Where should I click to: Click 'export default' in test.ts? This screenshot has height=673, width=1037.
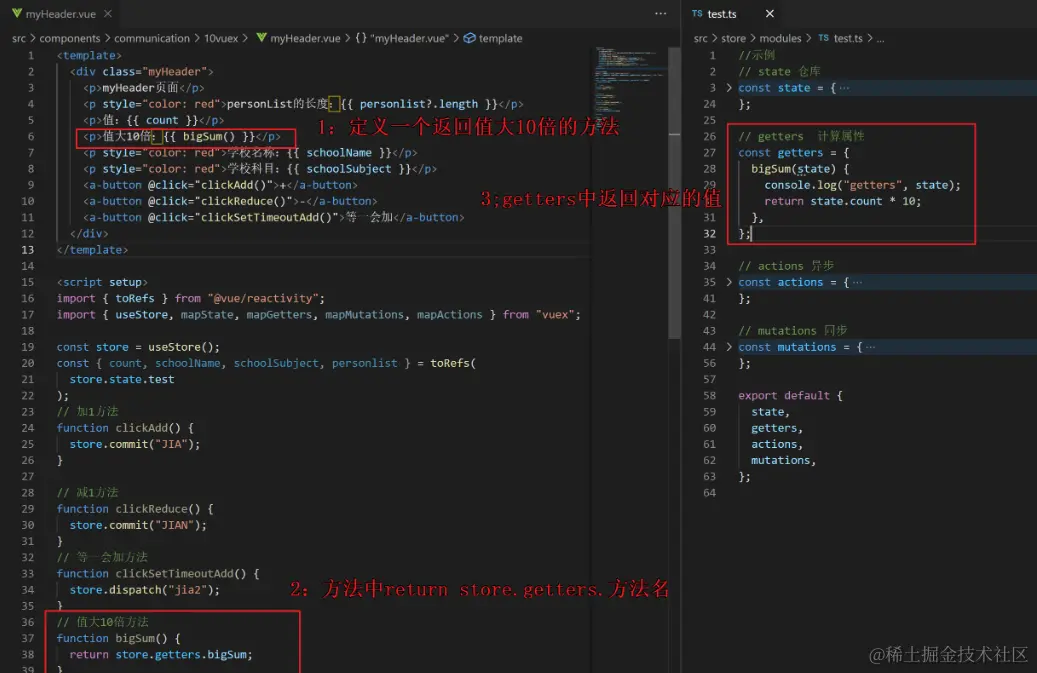(784, 395)
